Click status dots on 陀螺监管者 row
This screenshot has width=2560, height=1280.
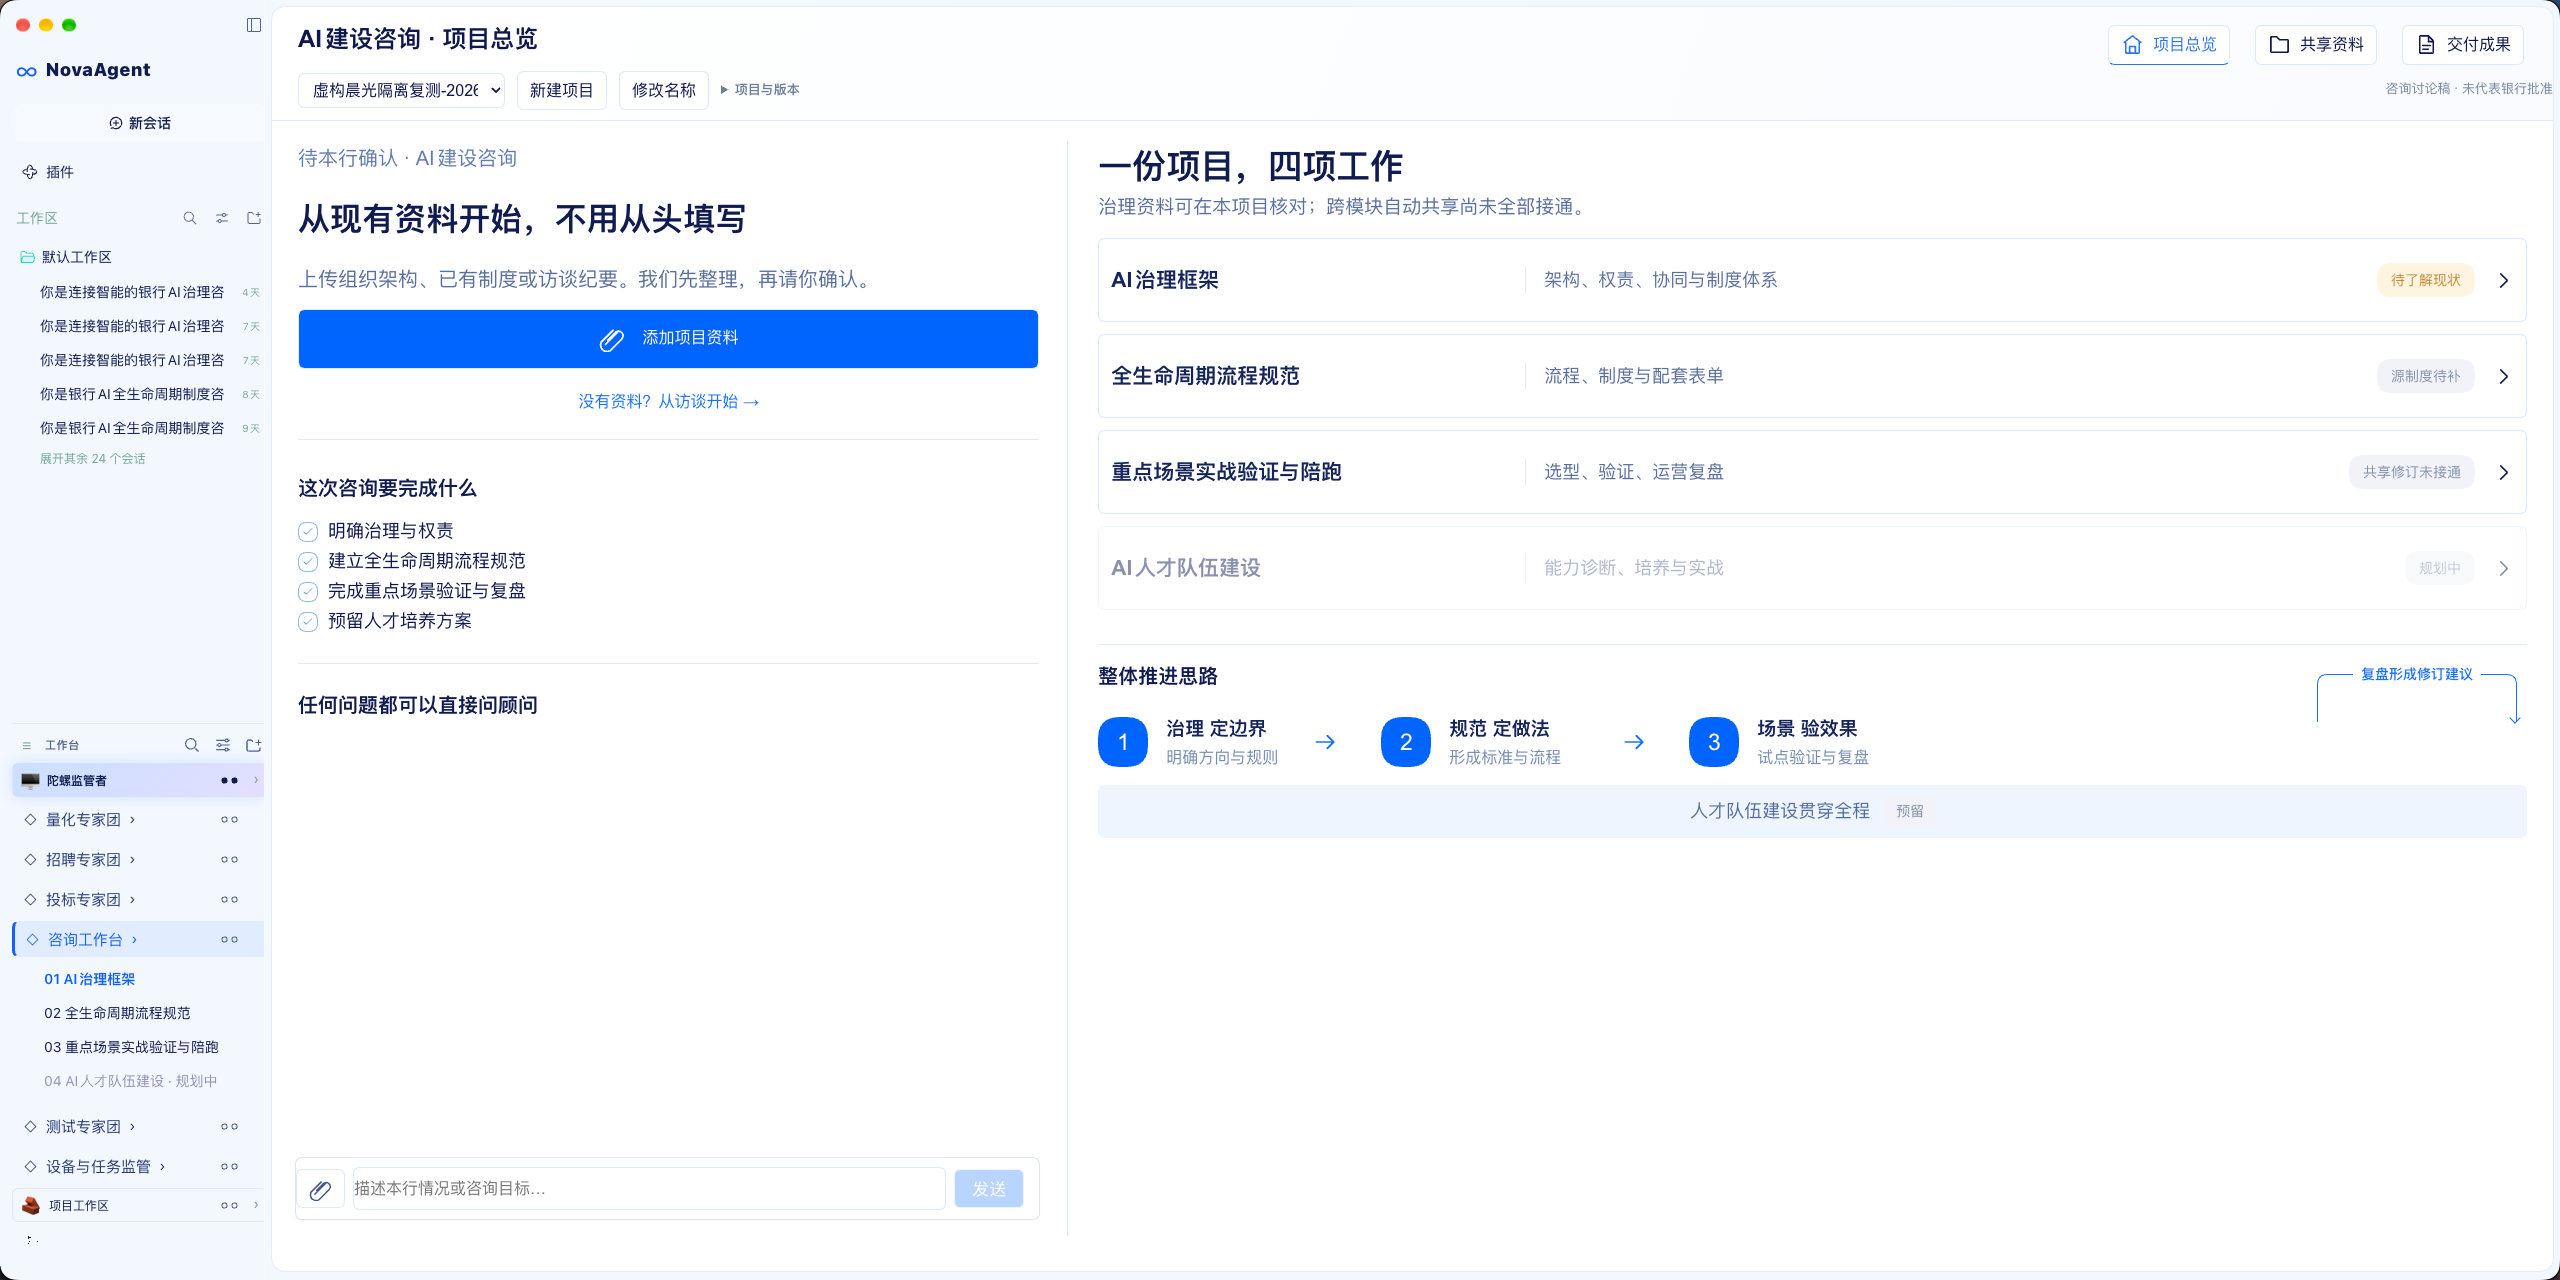(x=229, y=781)
